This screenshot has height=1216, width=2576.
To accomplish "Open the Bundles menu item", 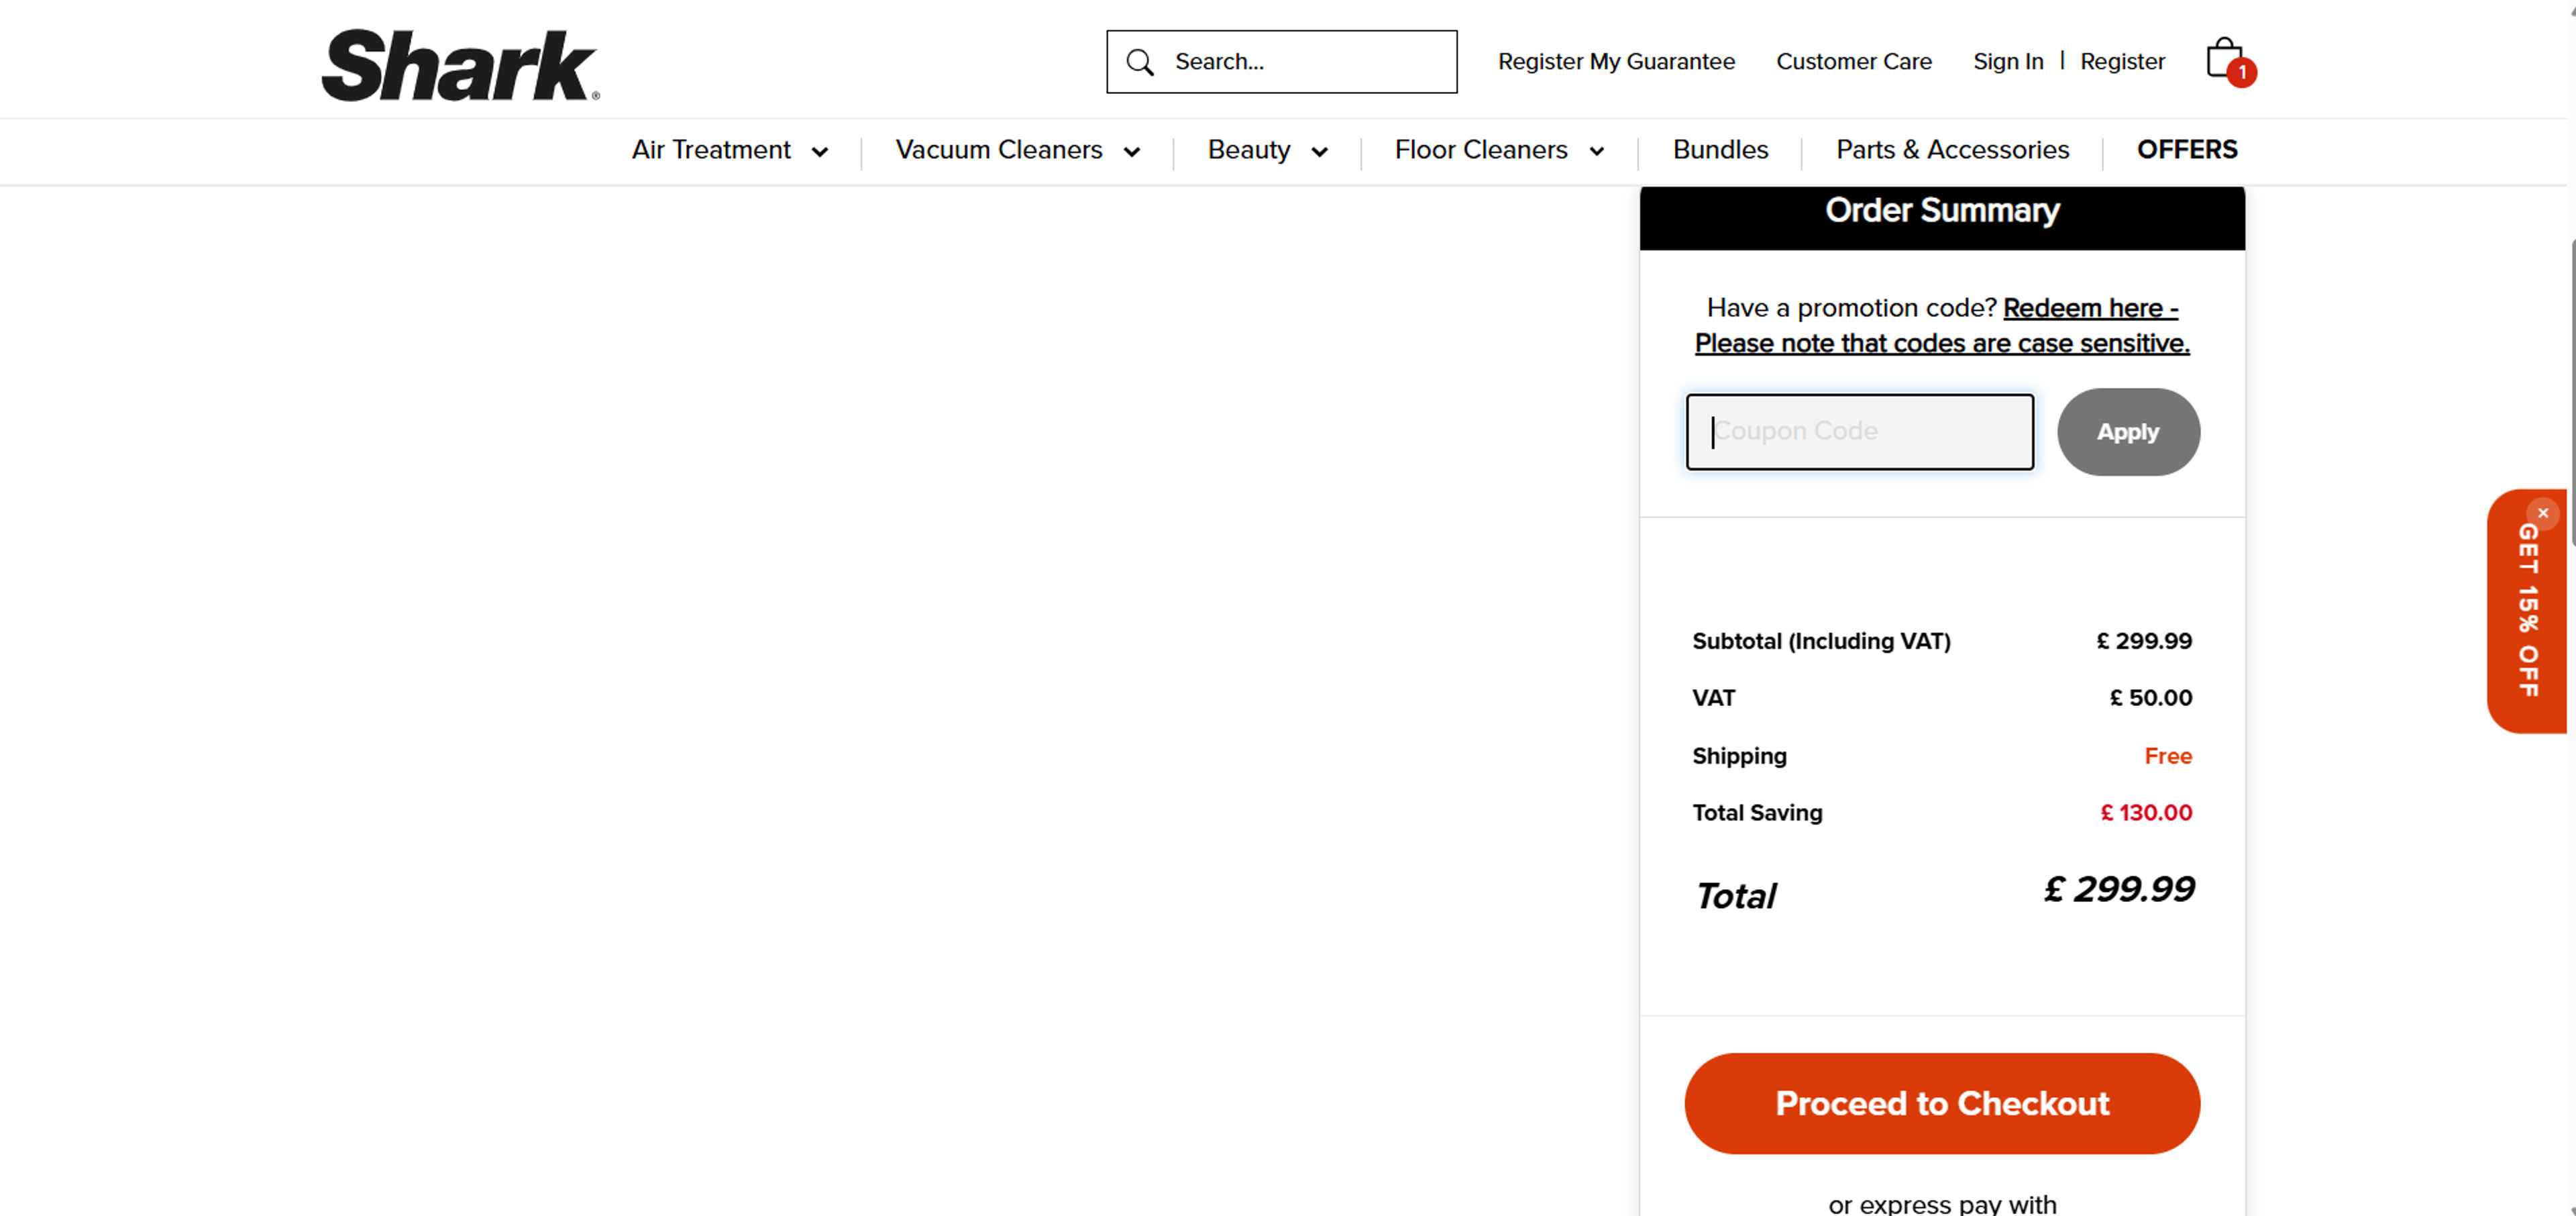I will click(1720, 150).
